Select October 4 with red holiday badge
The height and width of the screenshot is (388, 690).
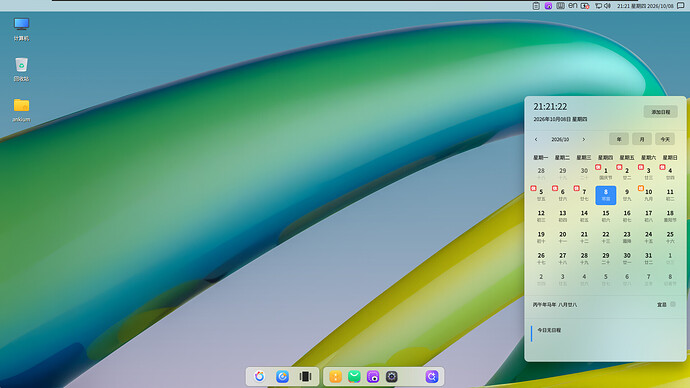click(670, 174)
